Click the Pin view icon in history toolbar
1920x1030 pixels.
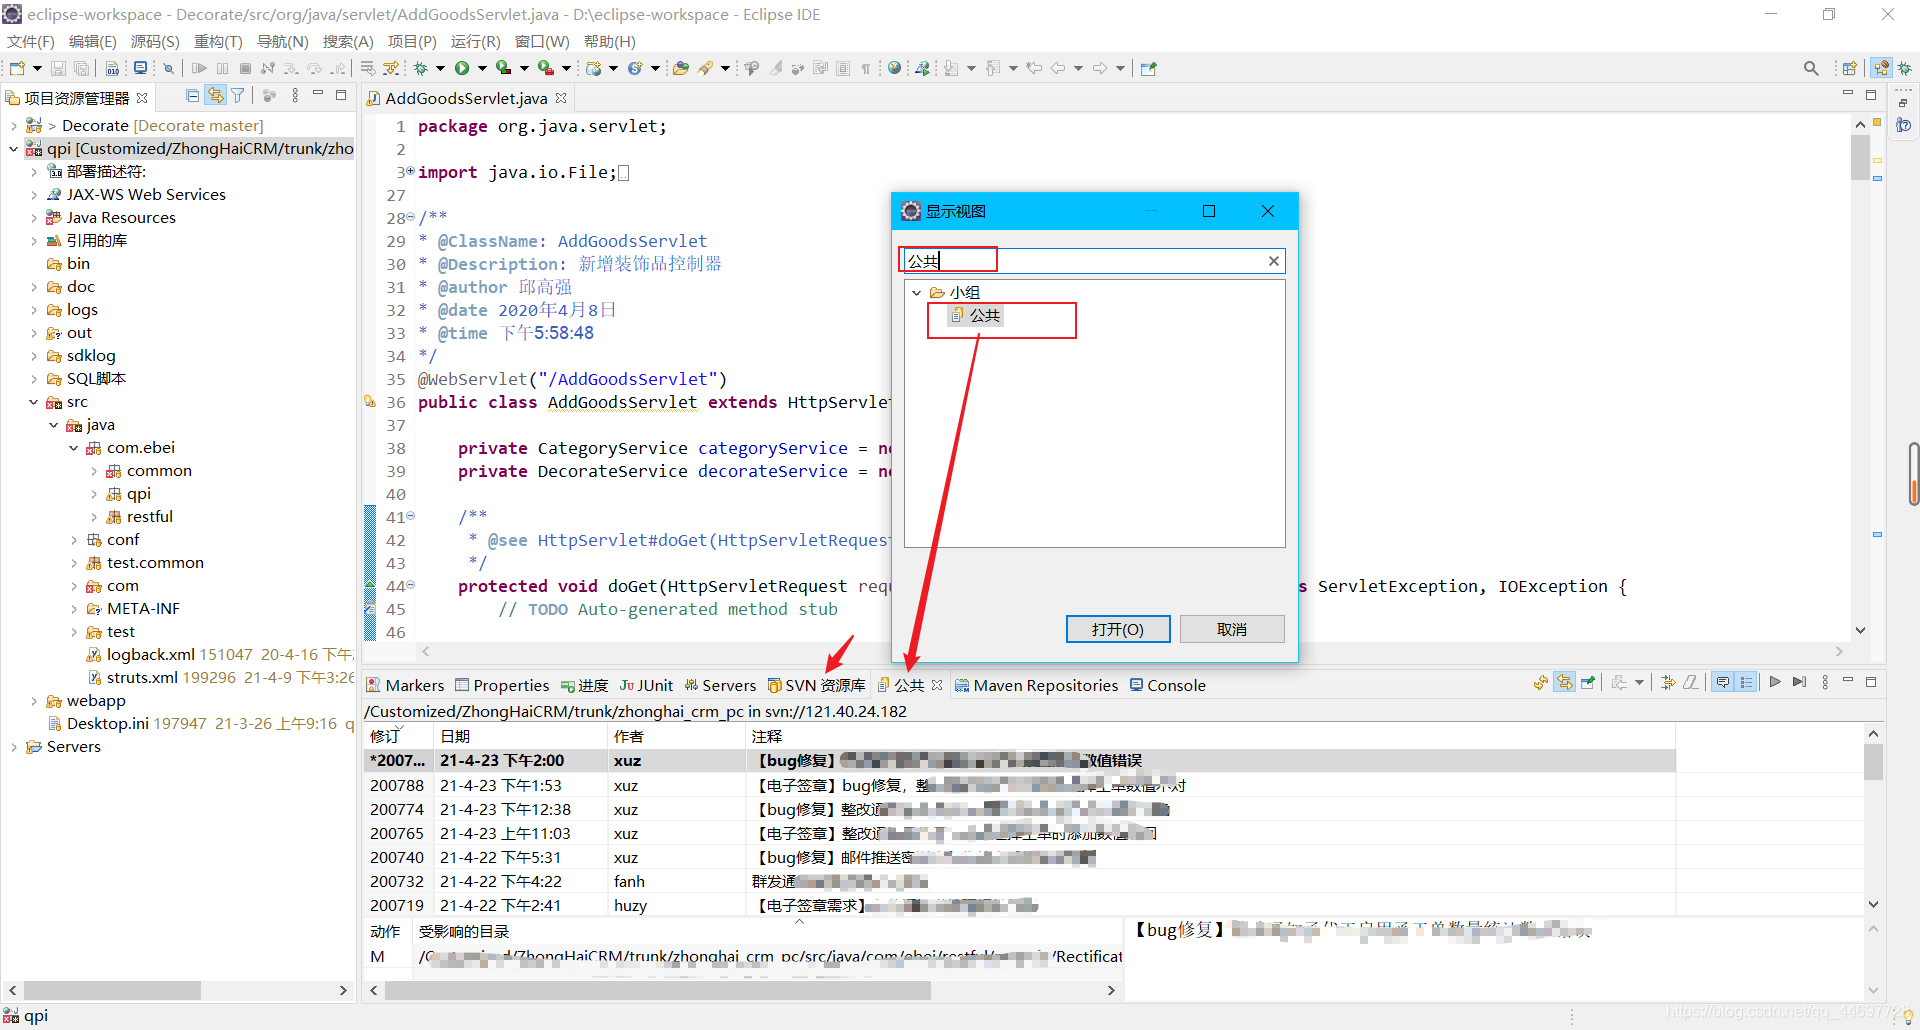[1588, 683]
